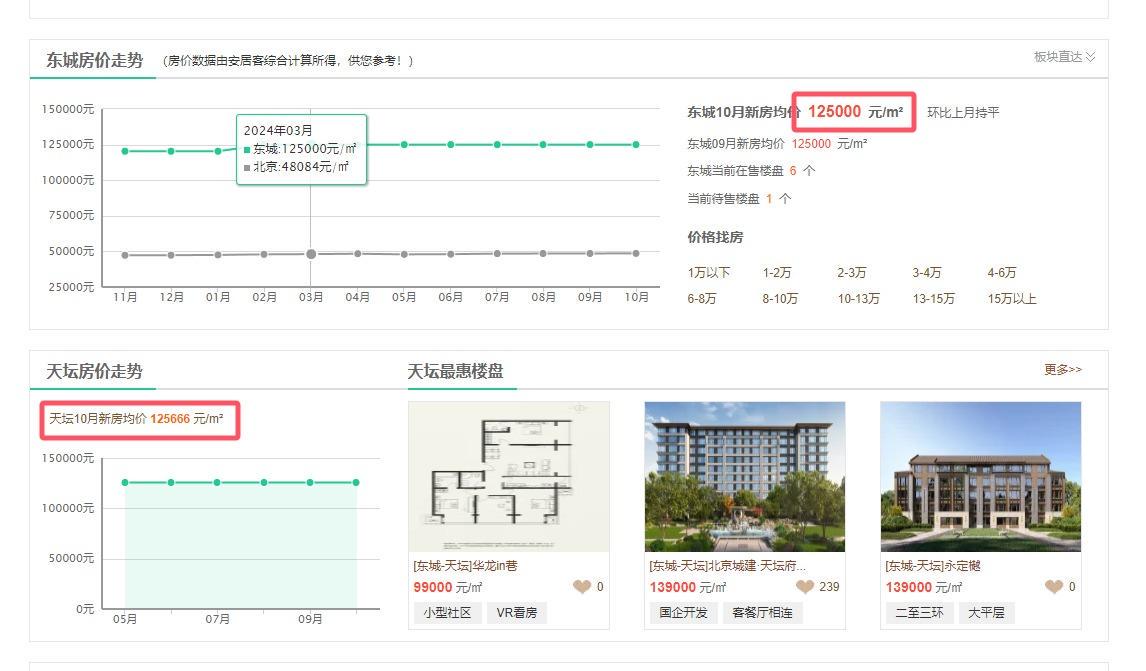1146x671 pixels.
Task: Expand the 板块直达 dropdown
Action: pos(1064,57)
